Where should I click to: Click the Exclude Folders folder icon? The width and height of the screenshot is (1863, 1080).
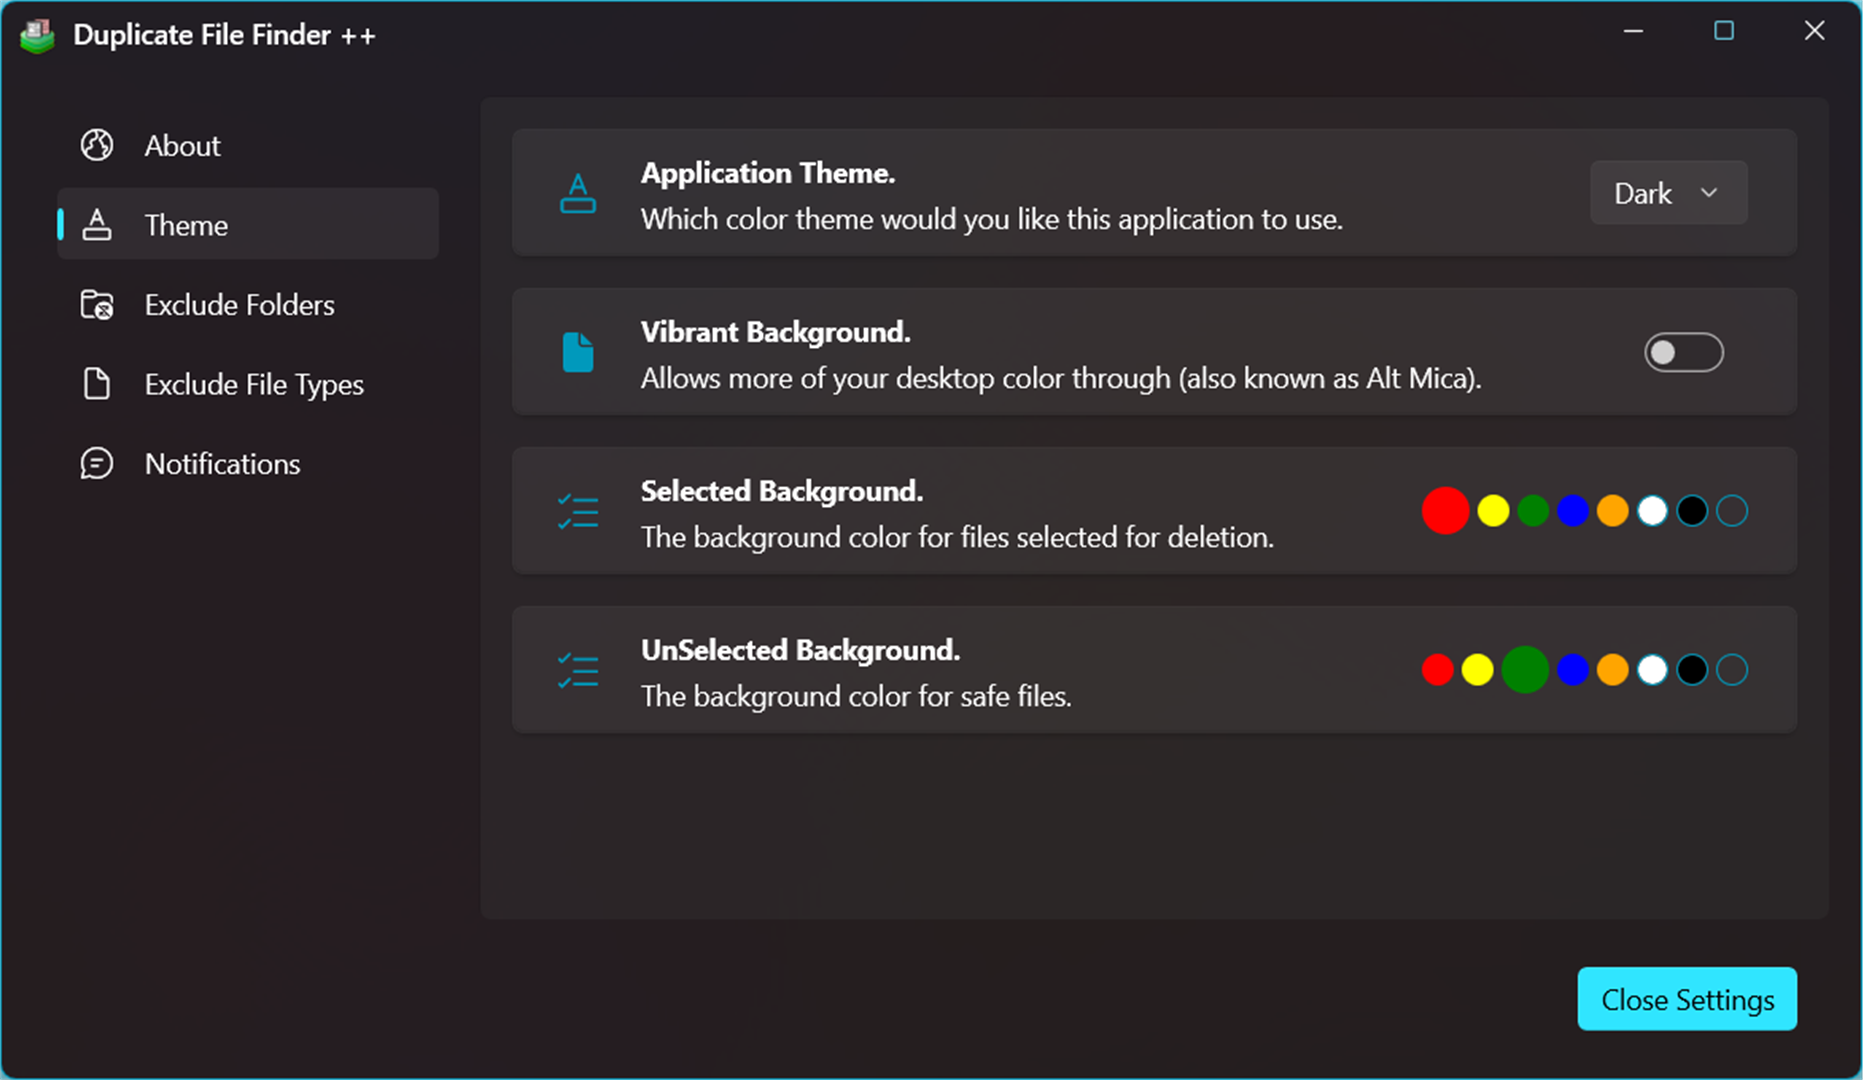tap(97, 304)
